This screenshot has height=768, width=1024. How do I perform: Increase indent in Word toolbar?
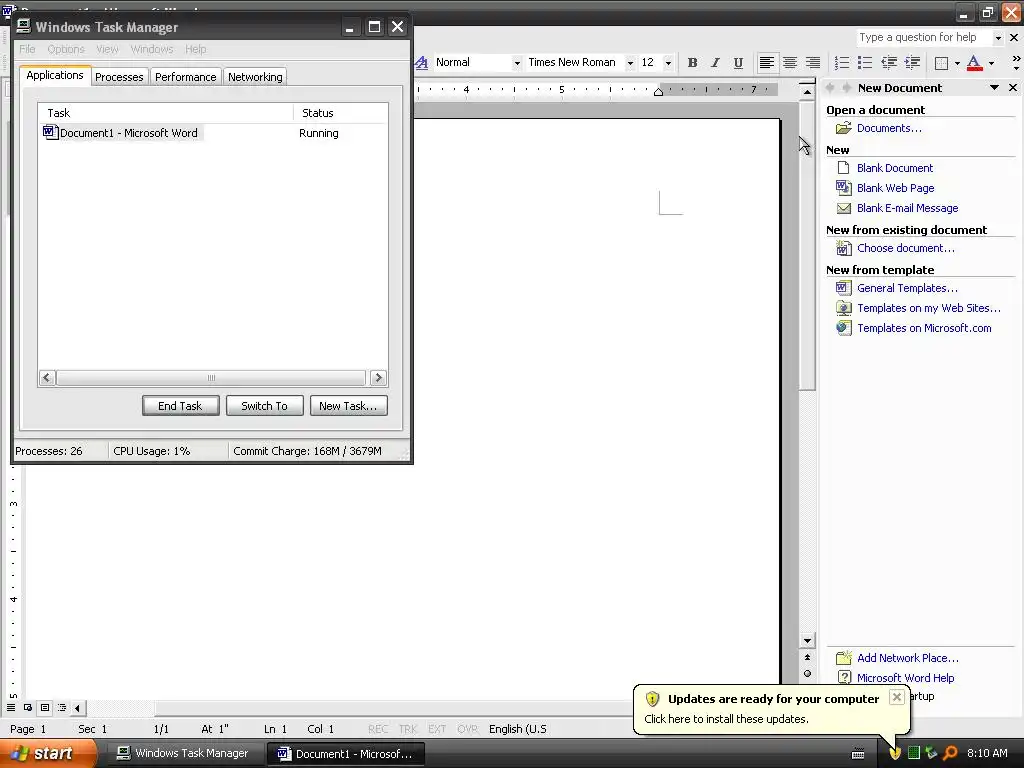pos(912,63)
